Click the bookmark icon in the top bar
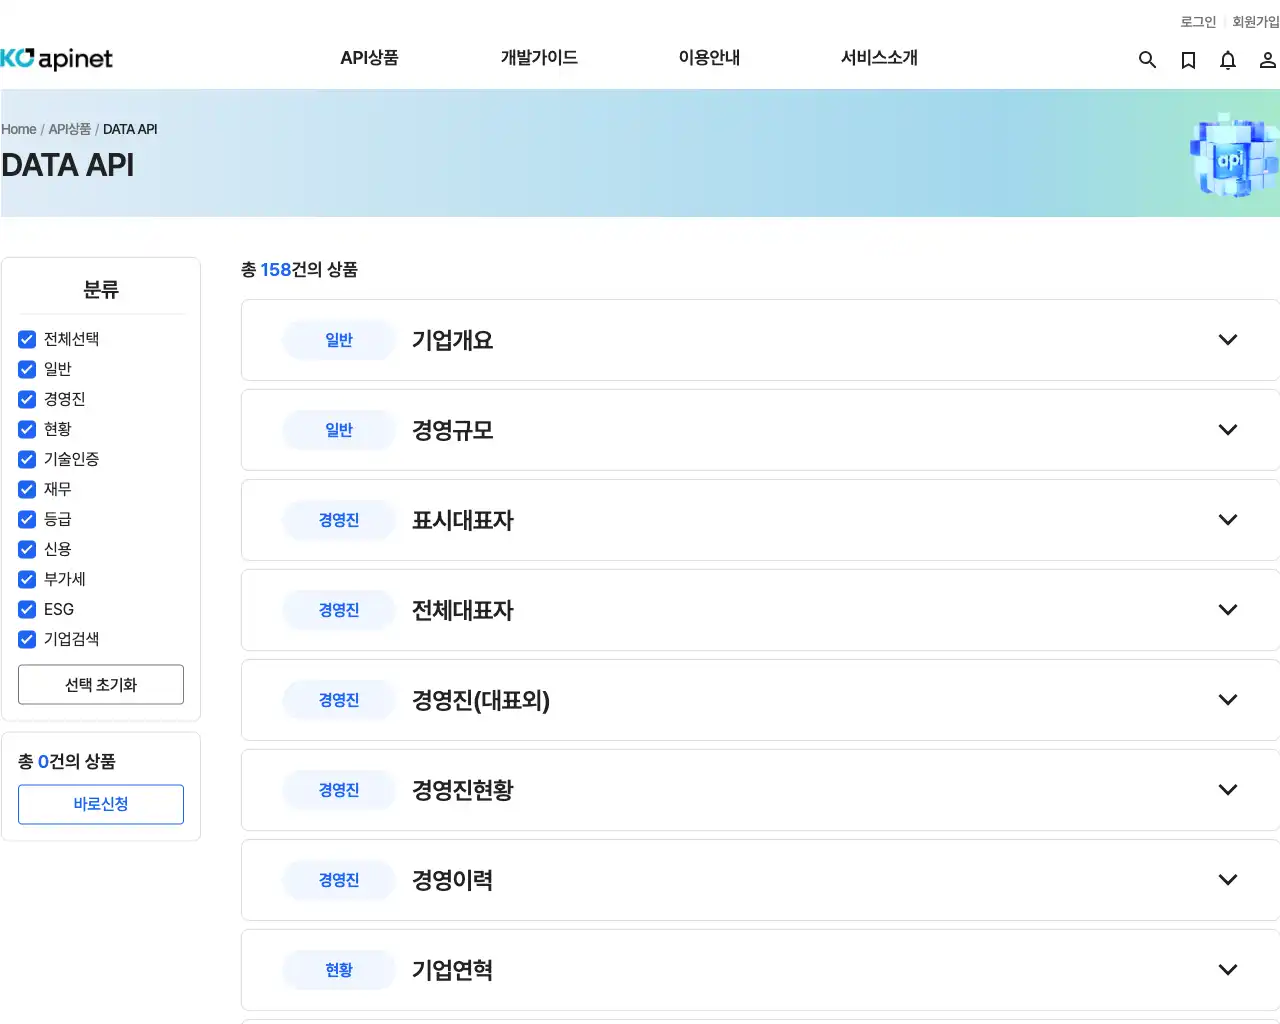The width and height of the screenshot is (1280, 1024). (1188, 60)
